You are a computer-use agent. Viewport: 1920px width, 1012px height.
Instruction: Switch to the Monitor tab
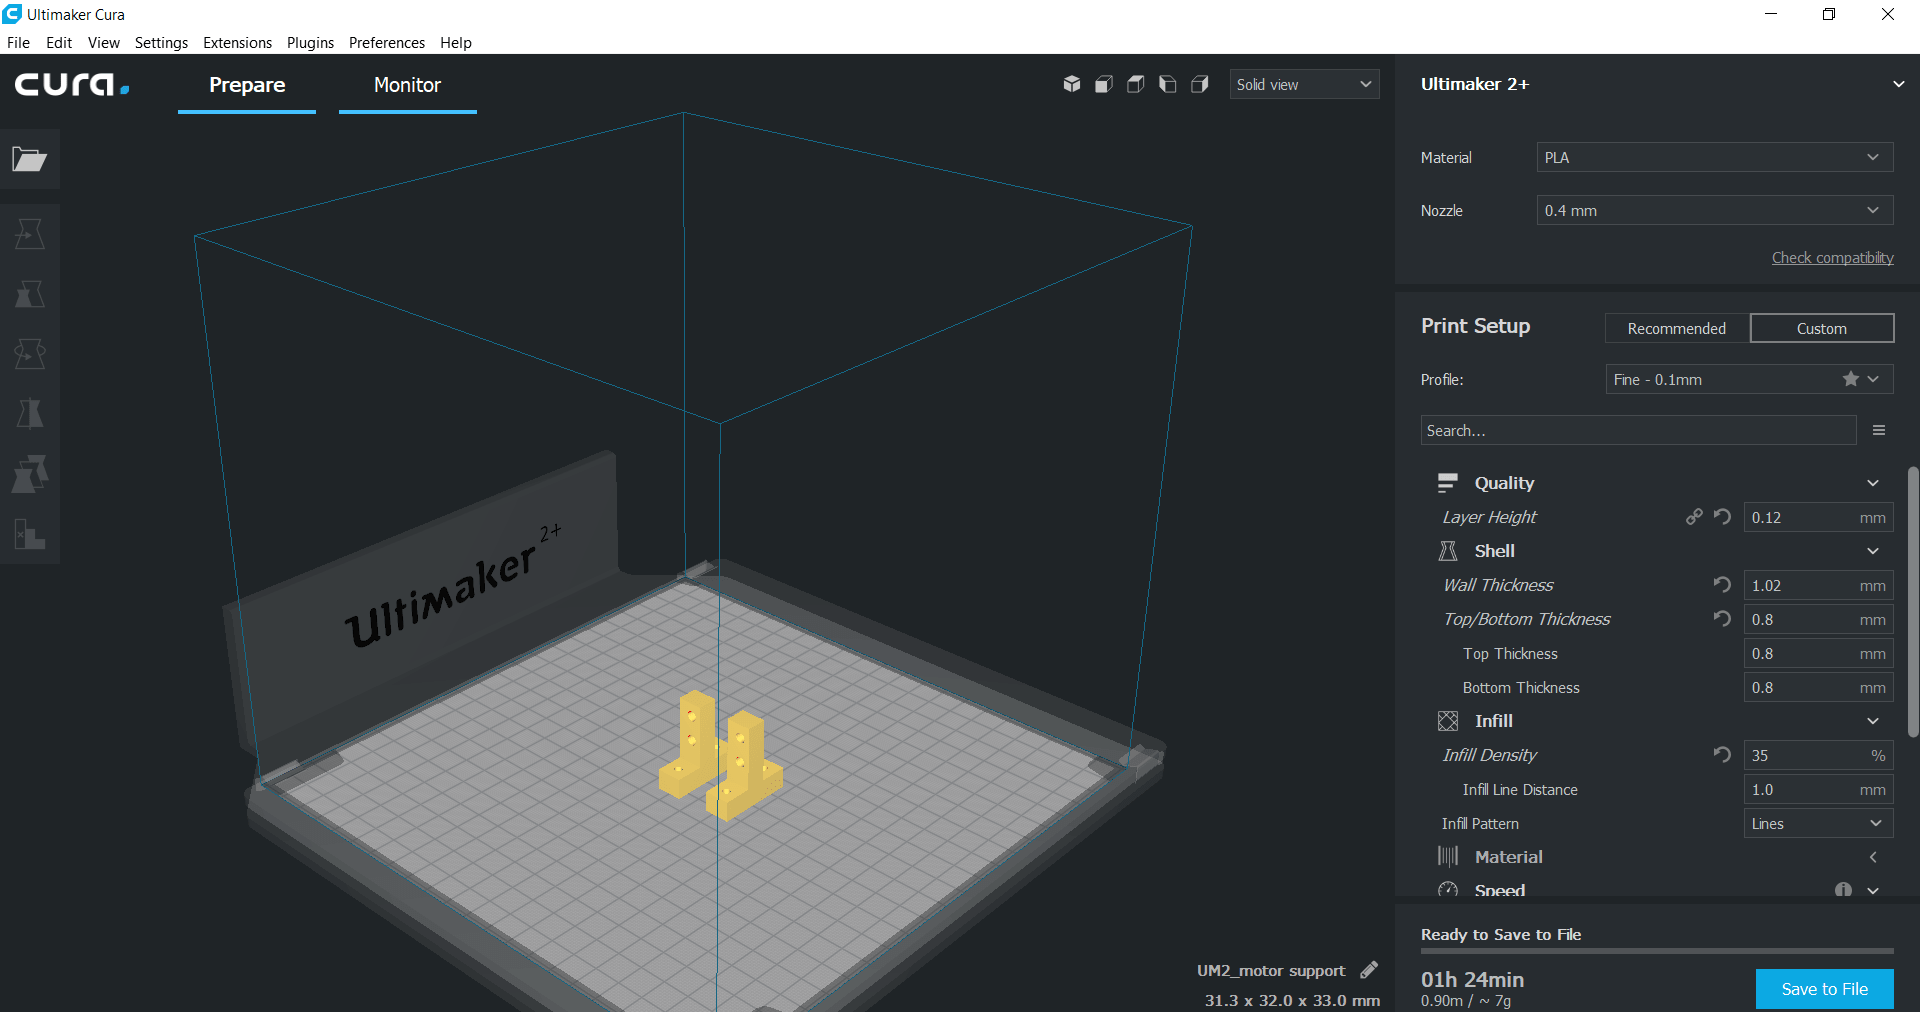pyautogui.click(x=408, y=85)
